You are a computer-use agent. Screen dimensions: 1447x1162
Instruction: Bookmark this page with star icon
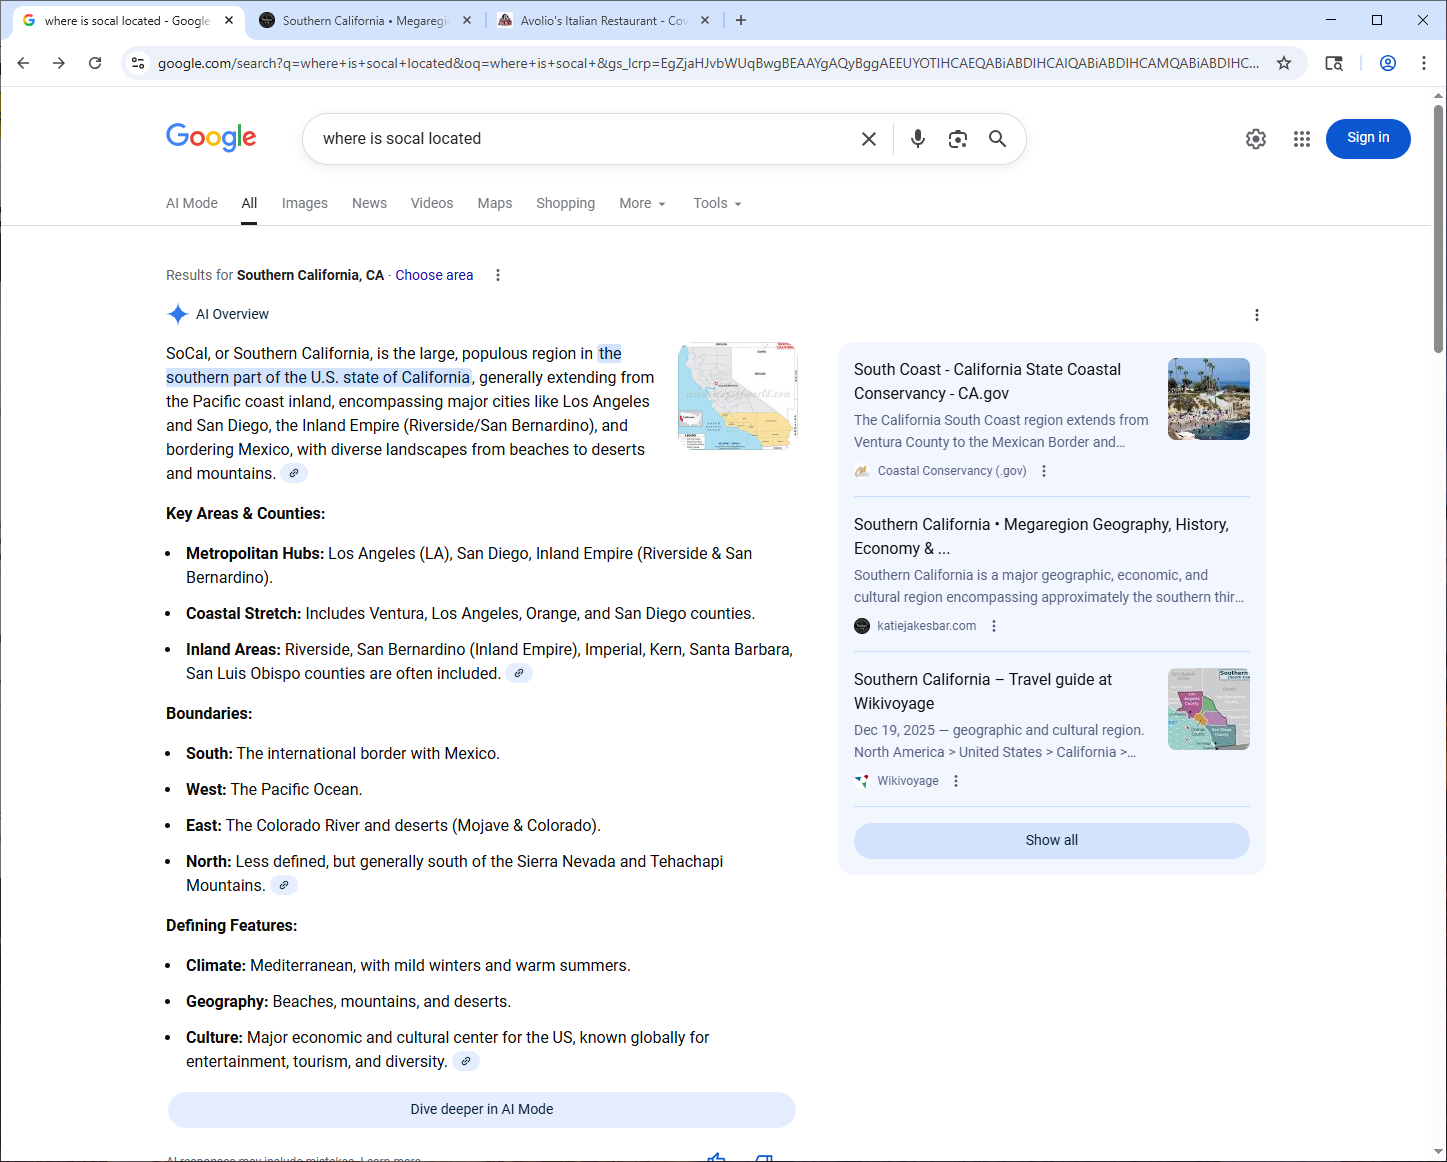coord(1284,63)
